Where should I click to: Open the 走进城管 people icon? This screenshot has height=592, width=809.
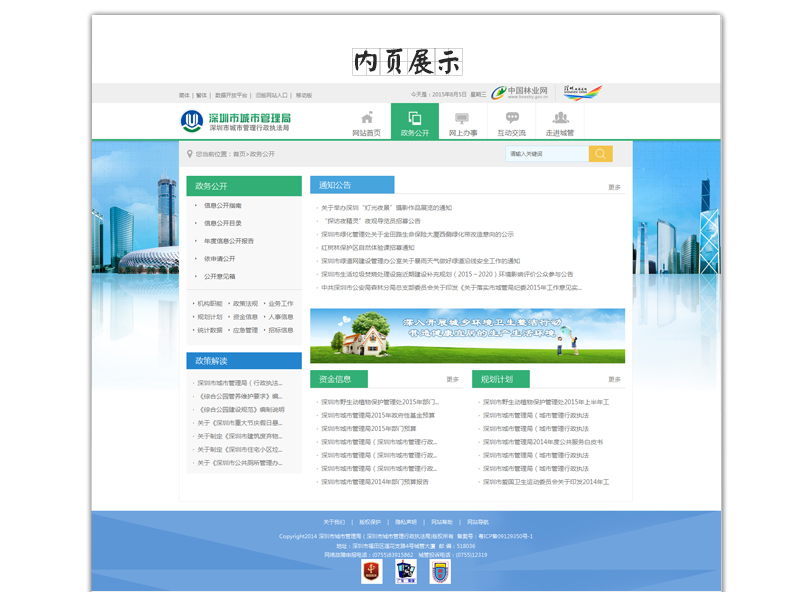coord(560,118)
